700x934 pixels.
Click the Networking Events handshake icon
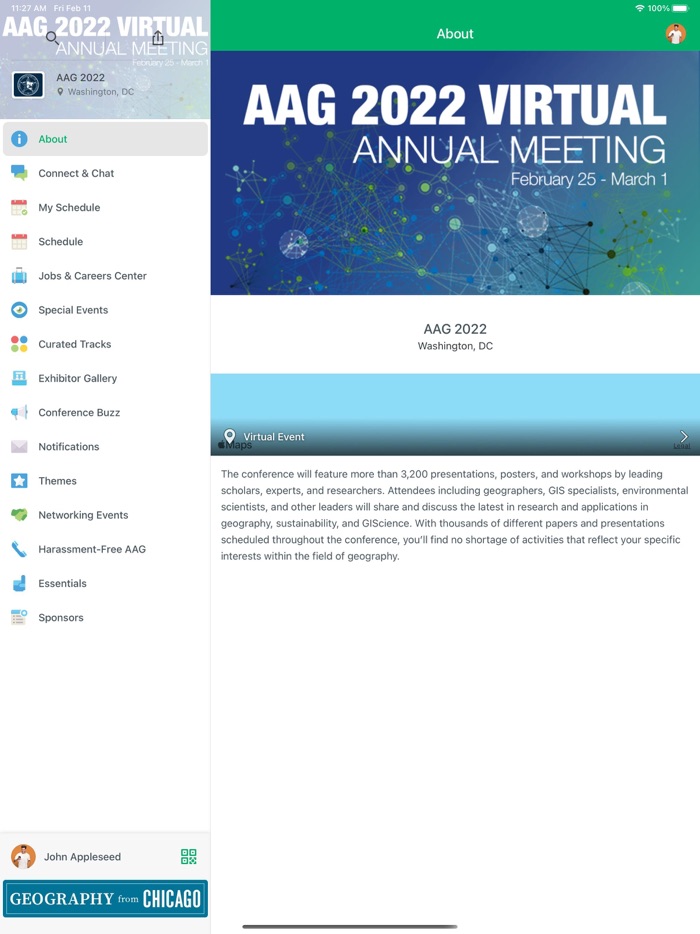click(x=19, y=515)
